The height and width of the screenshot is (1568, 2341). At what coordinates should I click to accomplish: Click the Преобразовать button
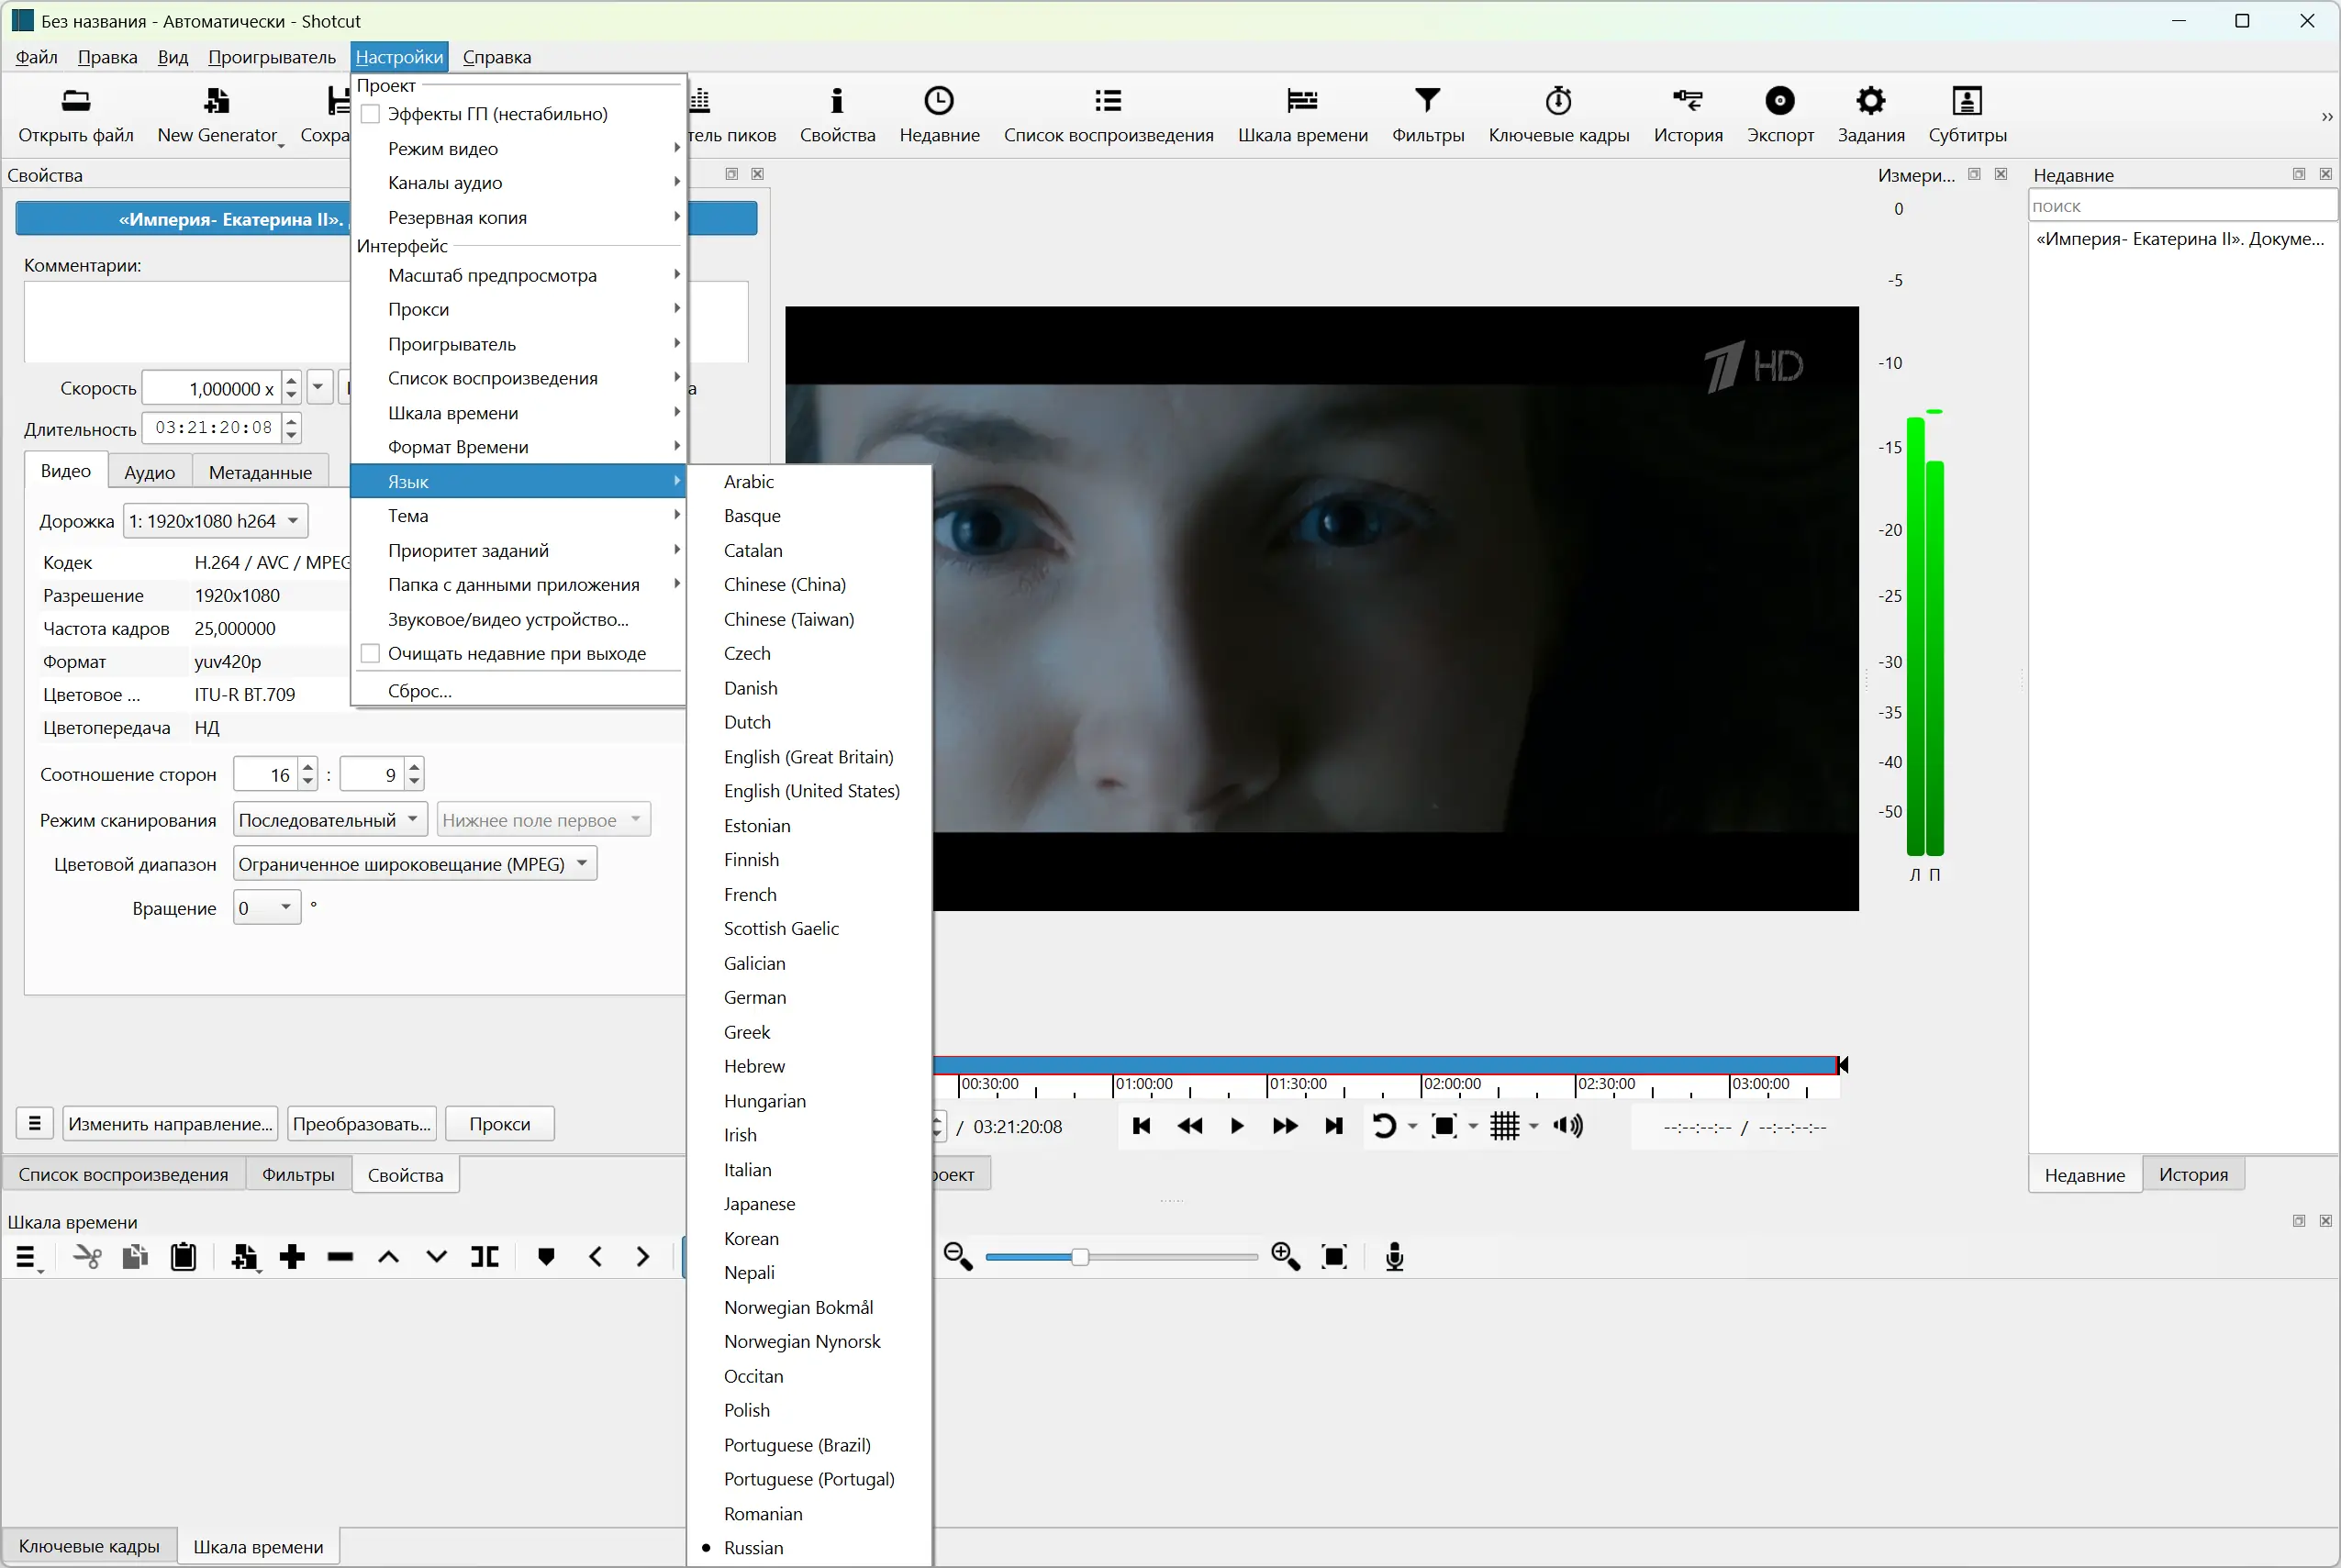tap(362, 1124)
